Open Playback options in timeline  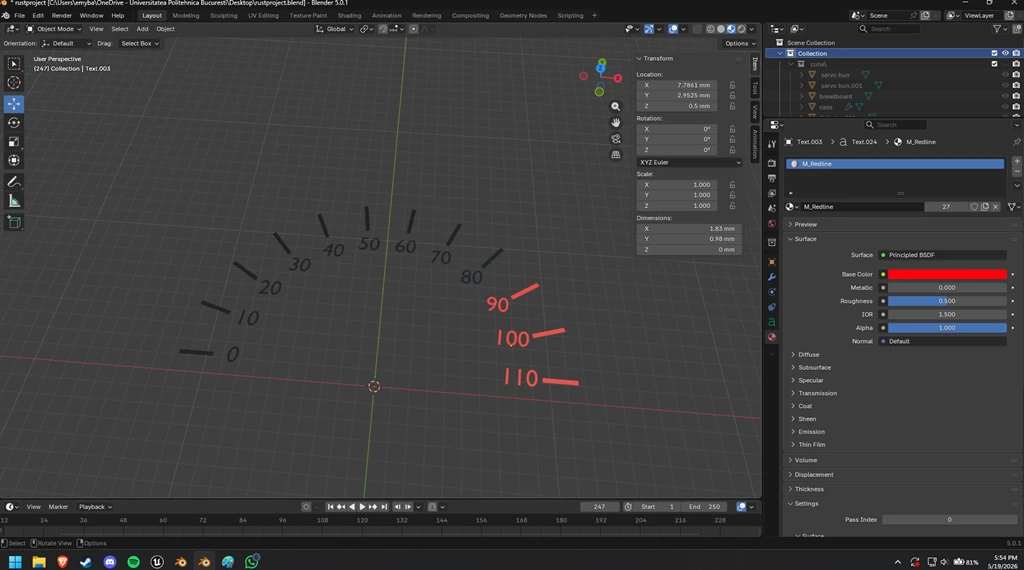tap(95, 507)
